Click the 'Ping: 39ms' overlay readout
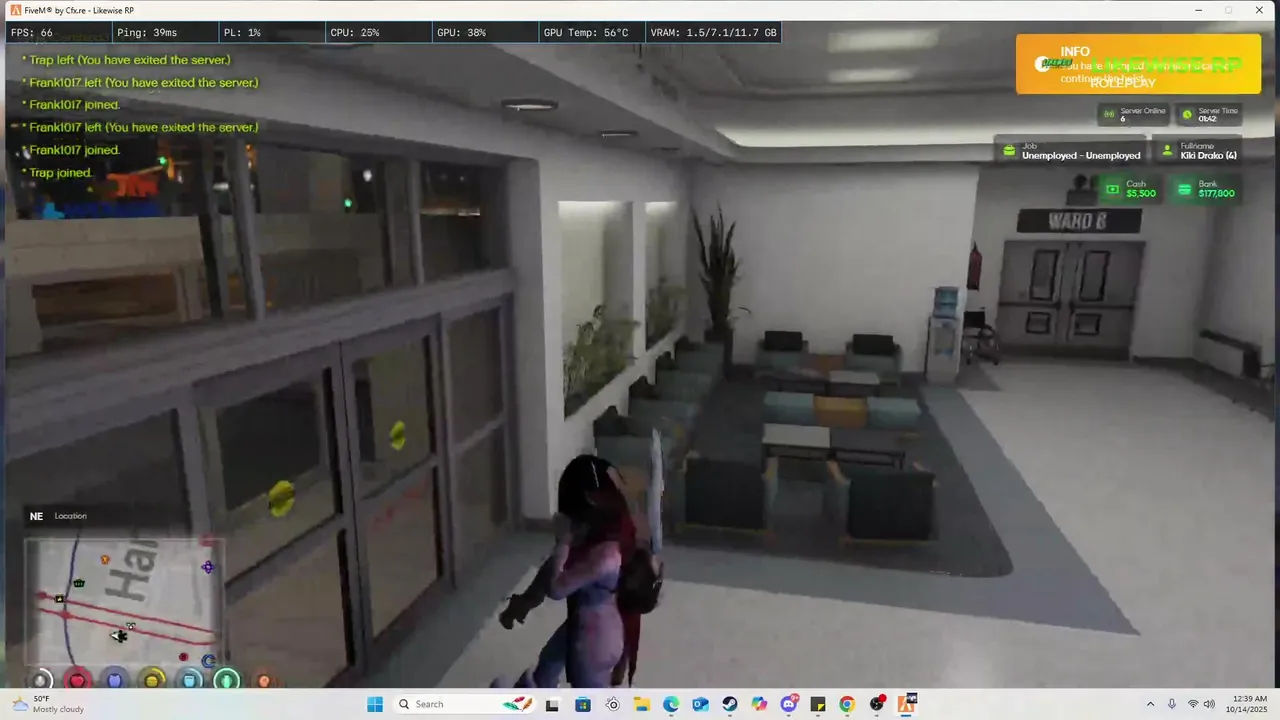 pos(146,33)
